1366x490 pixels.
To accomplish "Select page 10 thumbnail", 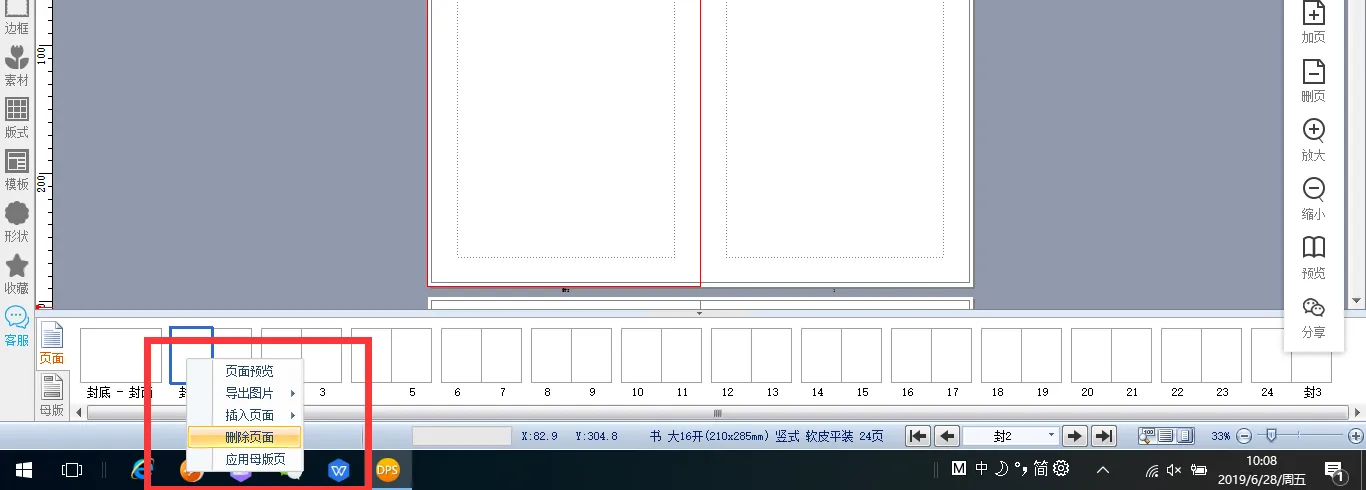I will [x=641, y=356].
